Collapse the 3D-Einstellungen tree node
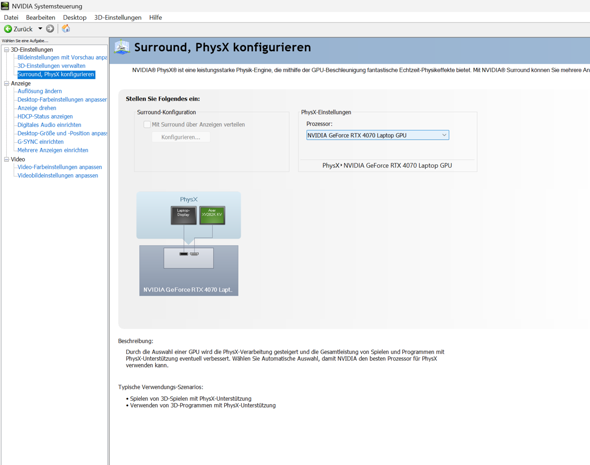The height and width of the screenshot is (465, 590). coord(6,50)
